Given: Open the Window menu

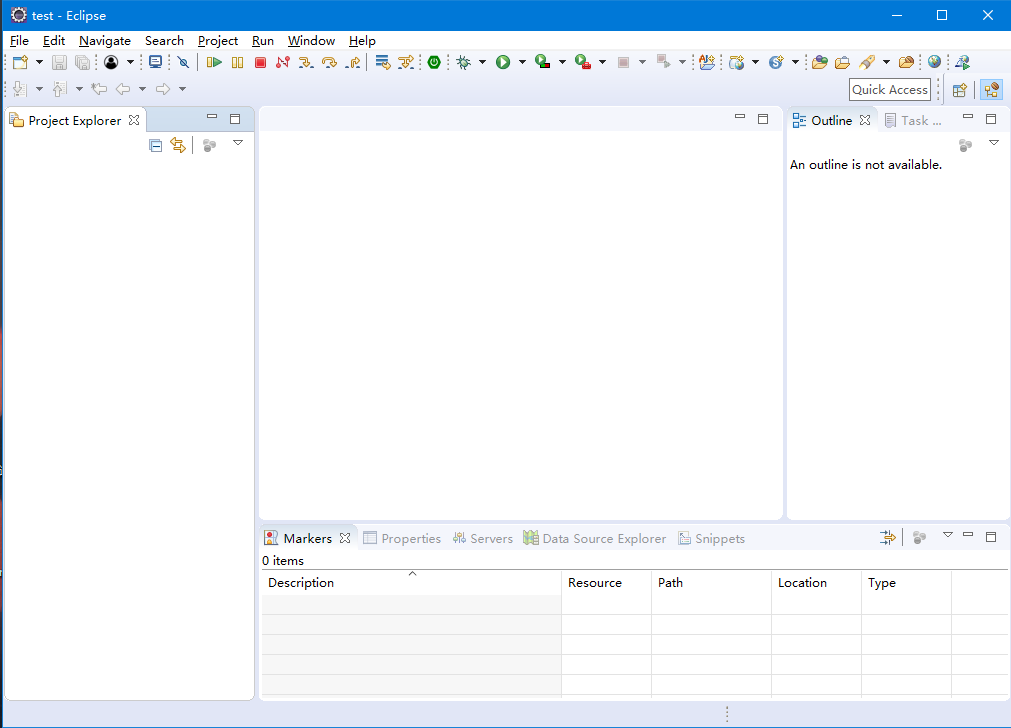Looking at the screenshot, I should click(311, 41).
